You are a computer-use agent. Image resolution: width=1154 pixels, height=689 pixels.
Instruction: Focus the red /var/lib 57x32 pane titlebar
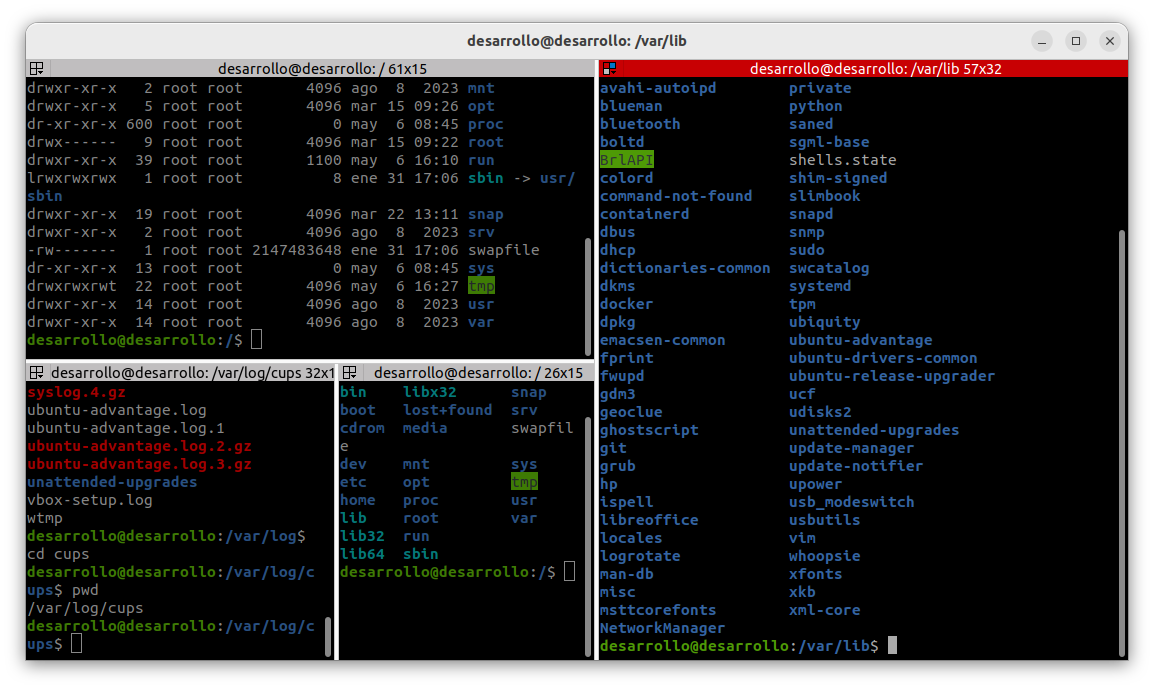click(x=875, y=69)
